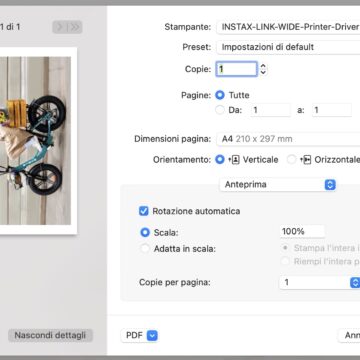Click the 'a:' ending page field
Screen dimensions: 360x360
(x=332, y=110)
